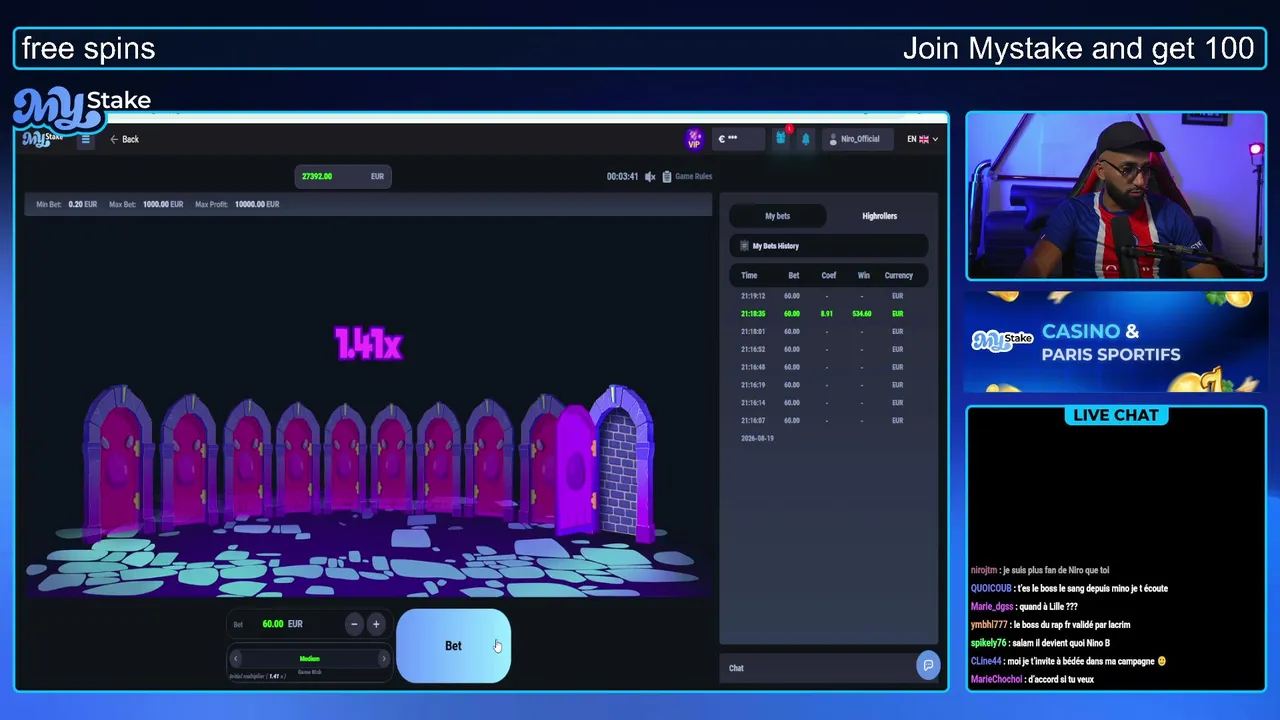Click the Currency column header
The width and height of the screenshot is (1280, 720).
tap(898, 275)
